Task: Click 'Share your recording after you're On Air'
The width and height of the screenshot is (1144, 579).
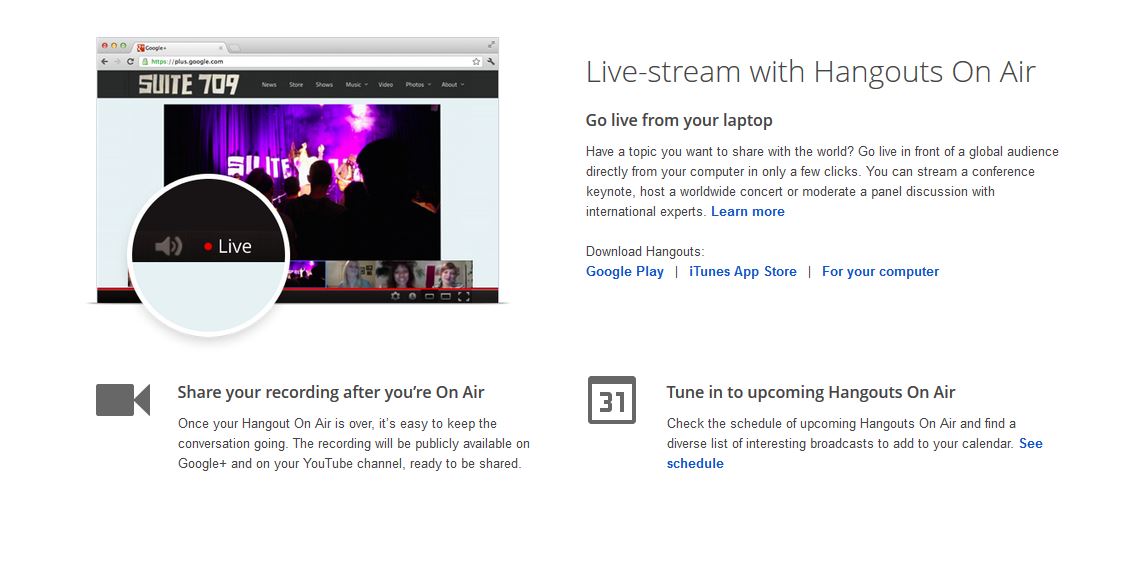Action: coord(331,392)
